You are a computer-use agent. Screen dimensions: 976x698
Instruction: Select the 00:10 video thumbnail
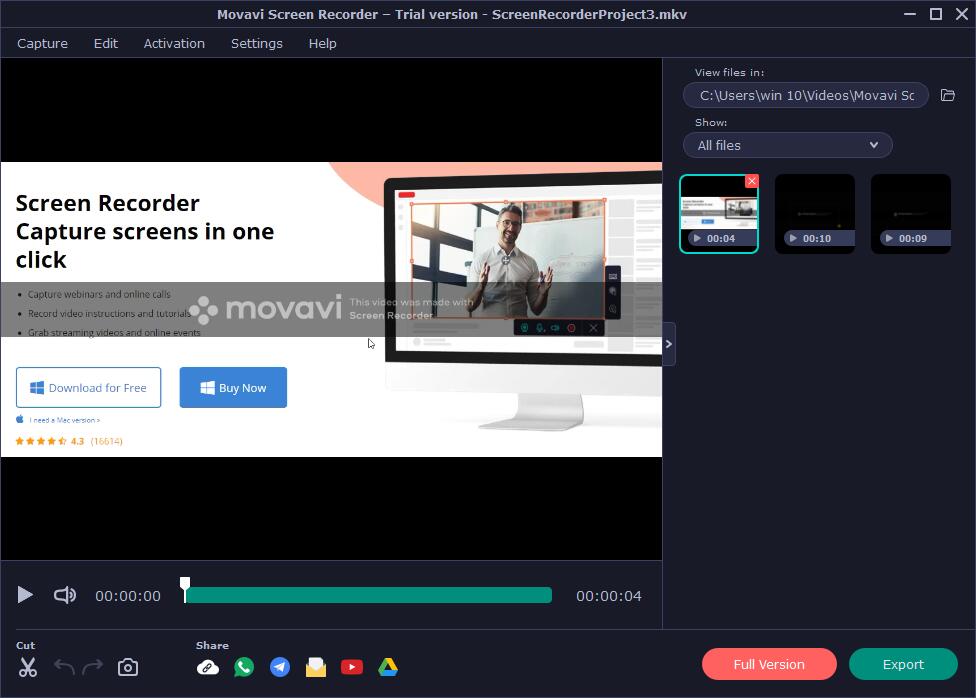815,214
